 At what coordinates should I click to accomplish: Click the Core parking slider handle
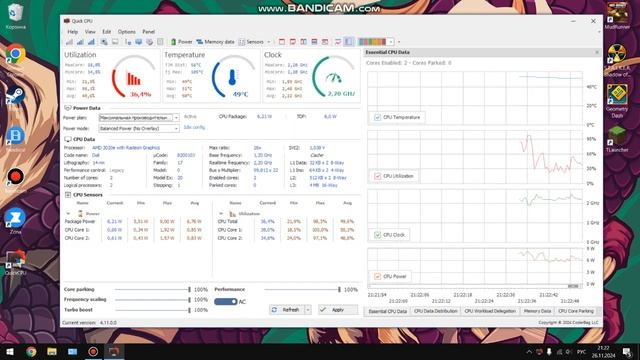[x=189, y=289]
